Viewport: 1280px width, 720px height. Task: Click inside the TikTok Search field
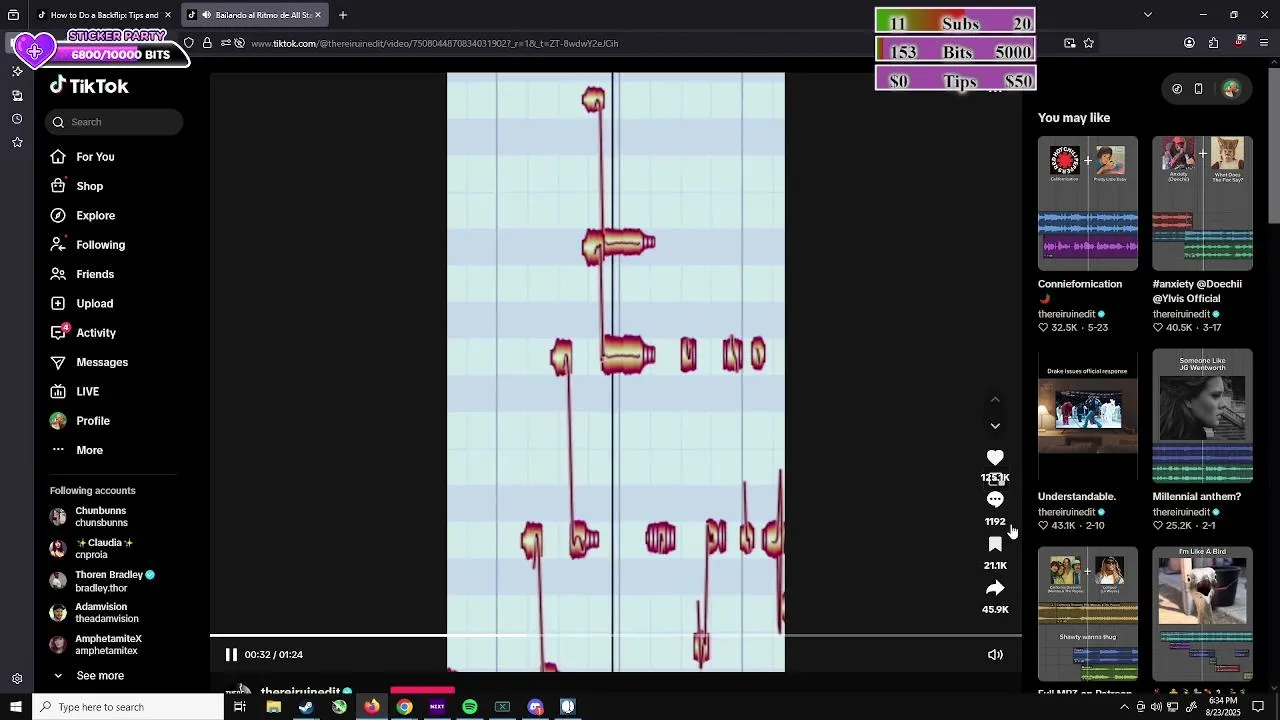[114, 122]
